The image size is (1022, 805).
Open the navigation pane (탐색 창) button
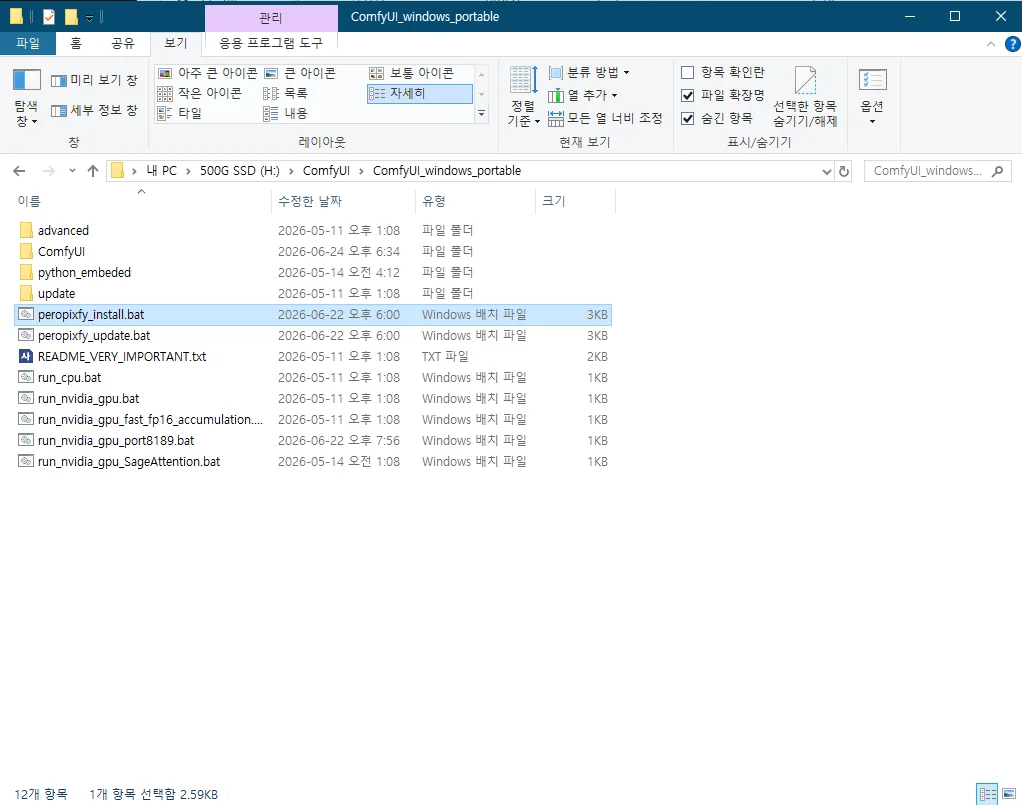(x=26, y=98)
